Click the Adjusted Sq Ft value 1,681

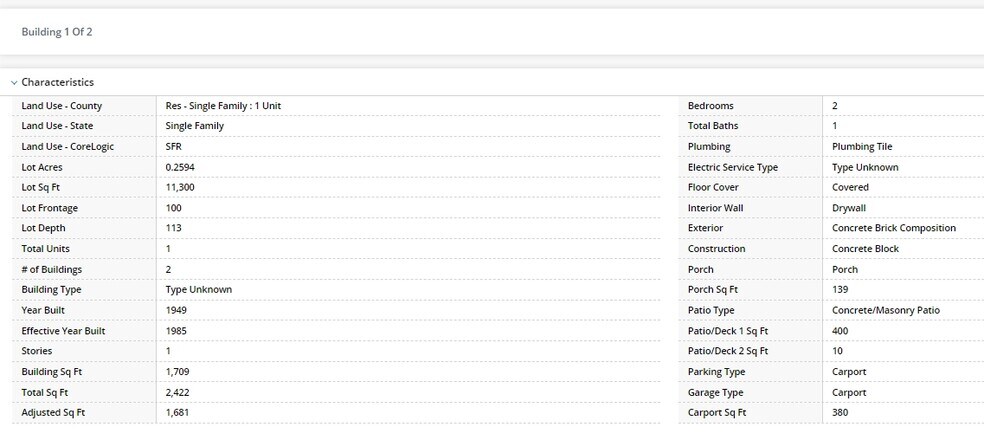coord(177,412)
